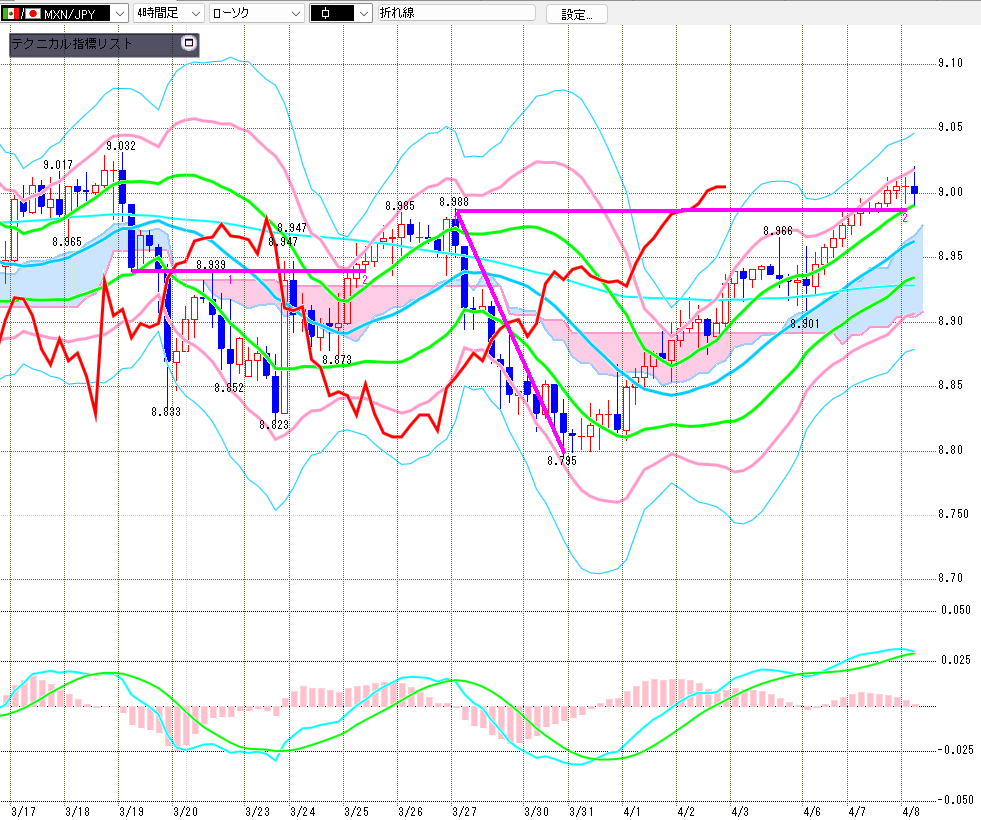Open the ローソク chart type dropdown
The height and width of the screenshot is (820, 981).
(294, 13)
